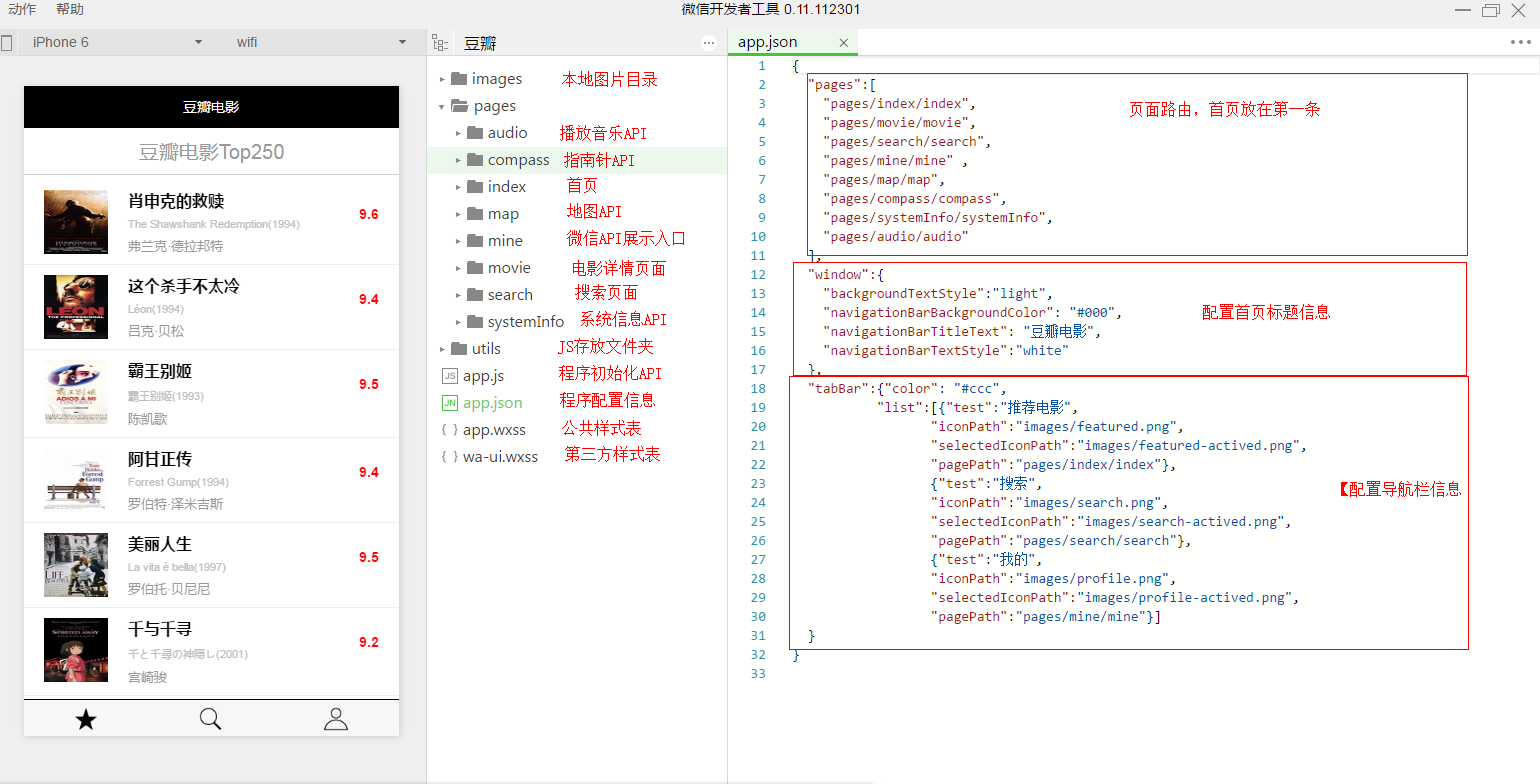Collapse the pages folder arrow

coord(442,106)
